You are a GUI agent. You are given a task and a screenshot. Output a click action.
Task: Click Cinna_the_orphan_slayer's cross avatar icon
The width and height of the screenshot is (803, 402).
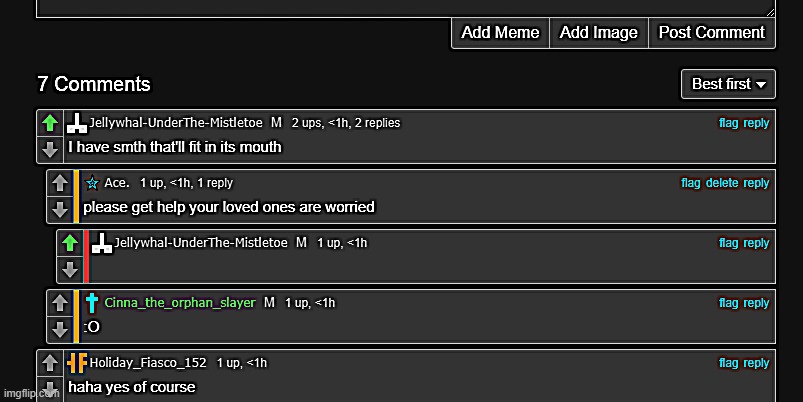pos(92,303)
